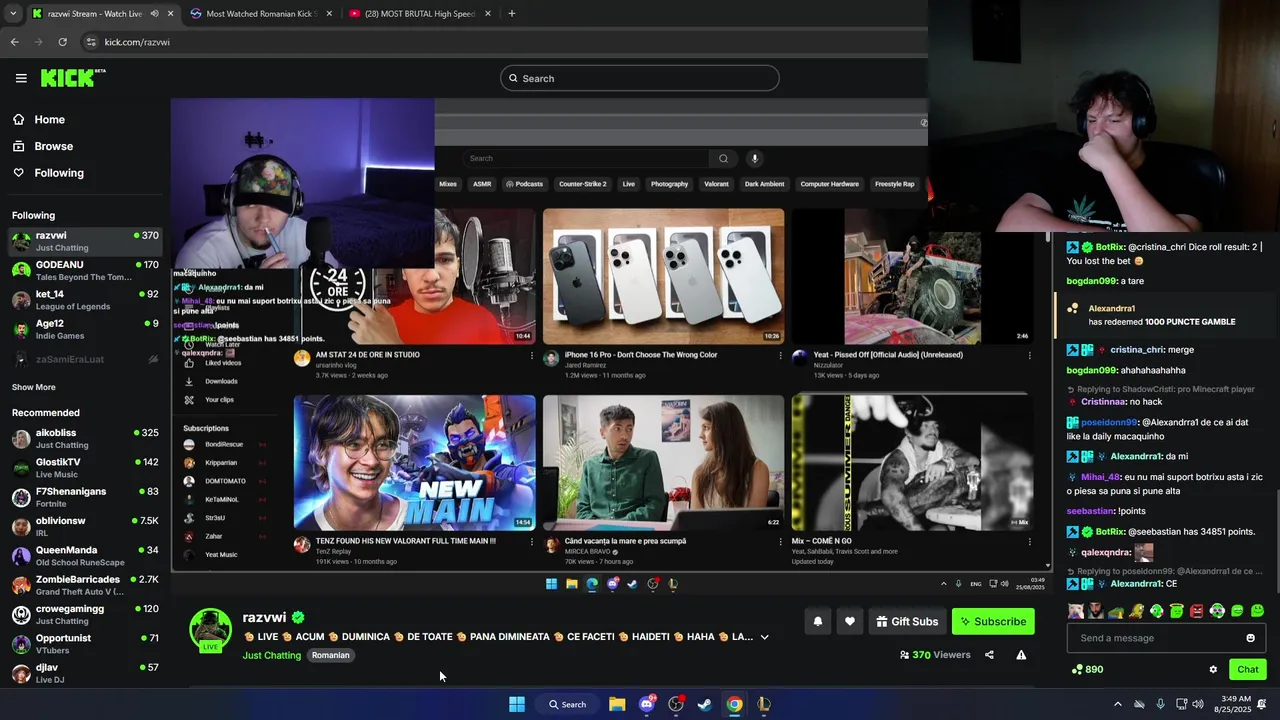Share the stream via share icon
Image resolution: width=1280 pixels, height=720 pixels.
tap(989, 655)
